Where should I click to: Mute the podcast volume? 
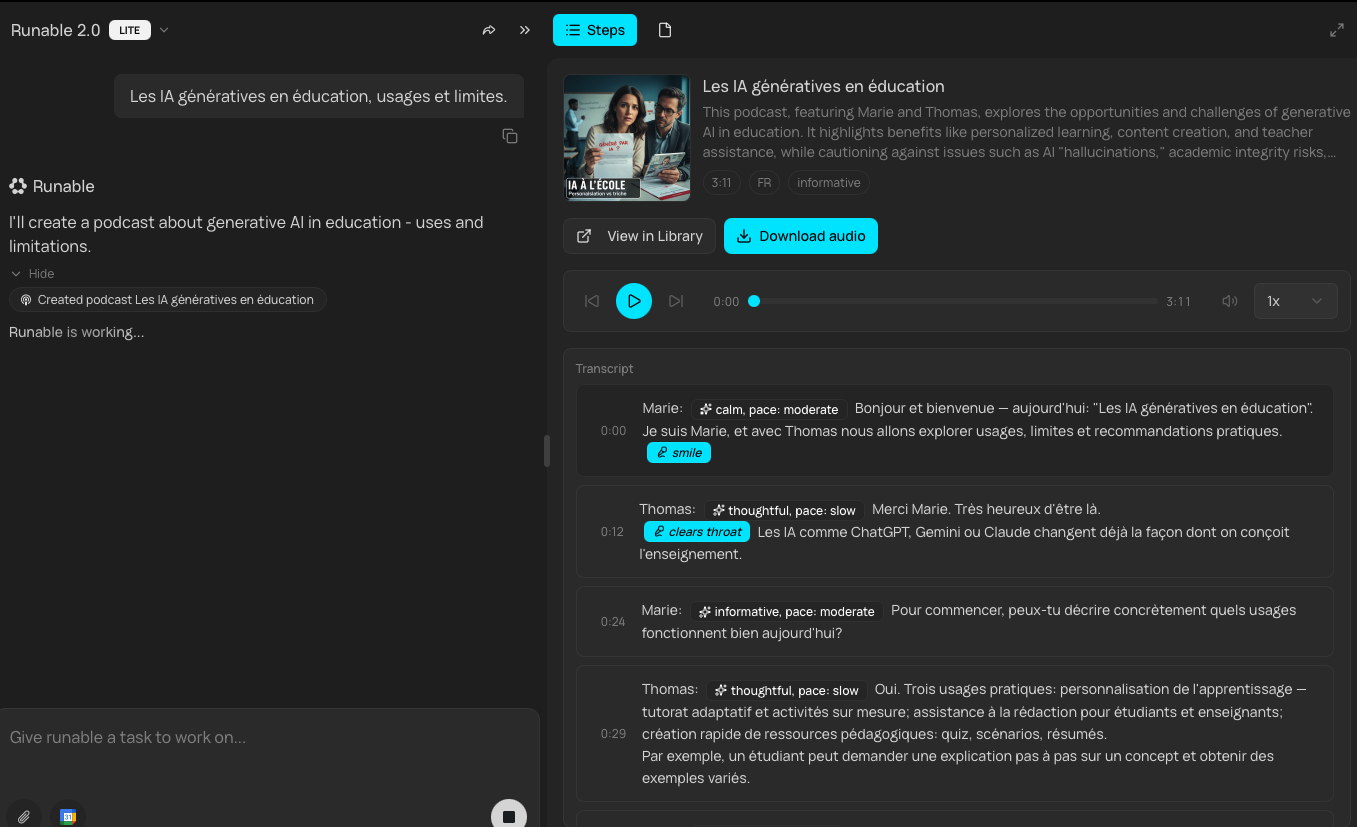pyautogui.click(x=1230, y=301)
